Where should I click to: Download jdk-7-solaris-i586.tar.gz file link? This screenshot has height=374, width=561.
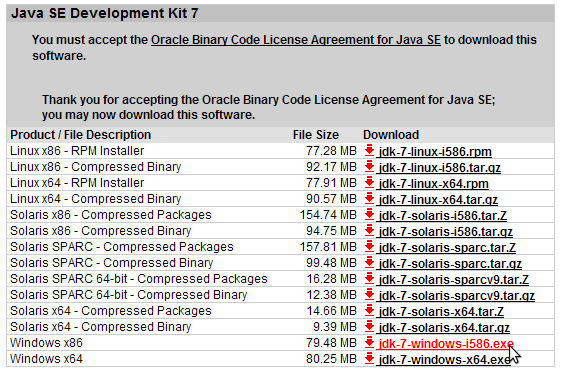click(446, 232)
